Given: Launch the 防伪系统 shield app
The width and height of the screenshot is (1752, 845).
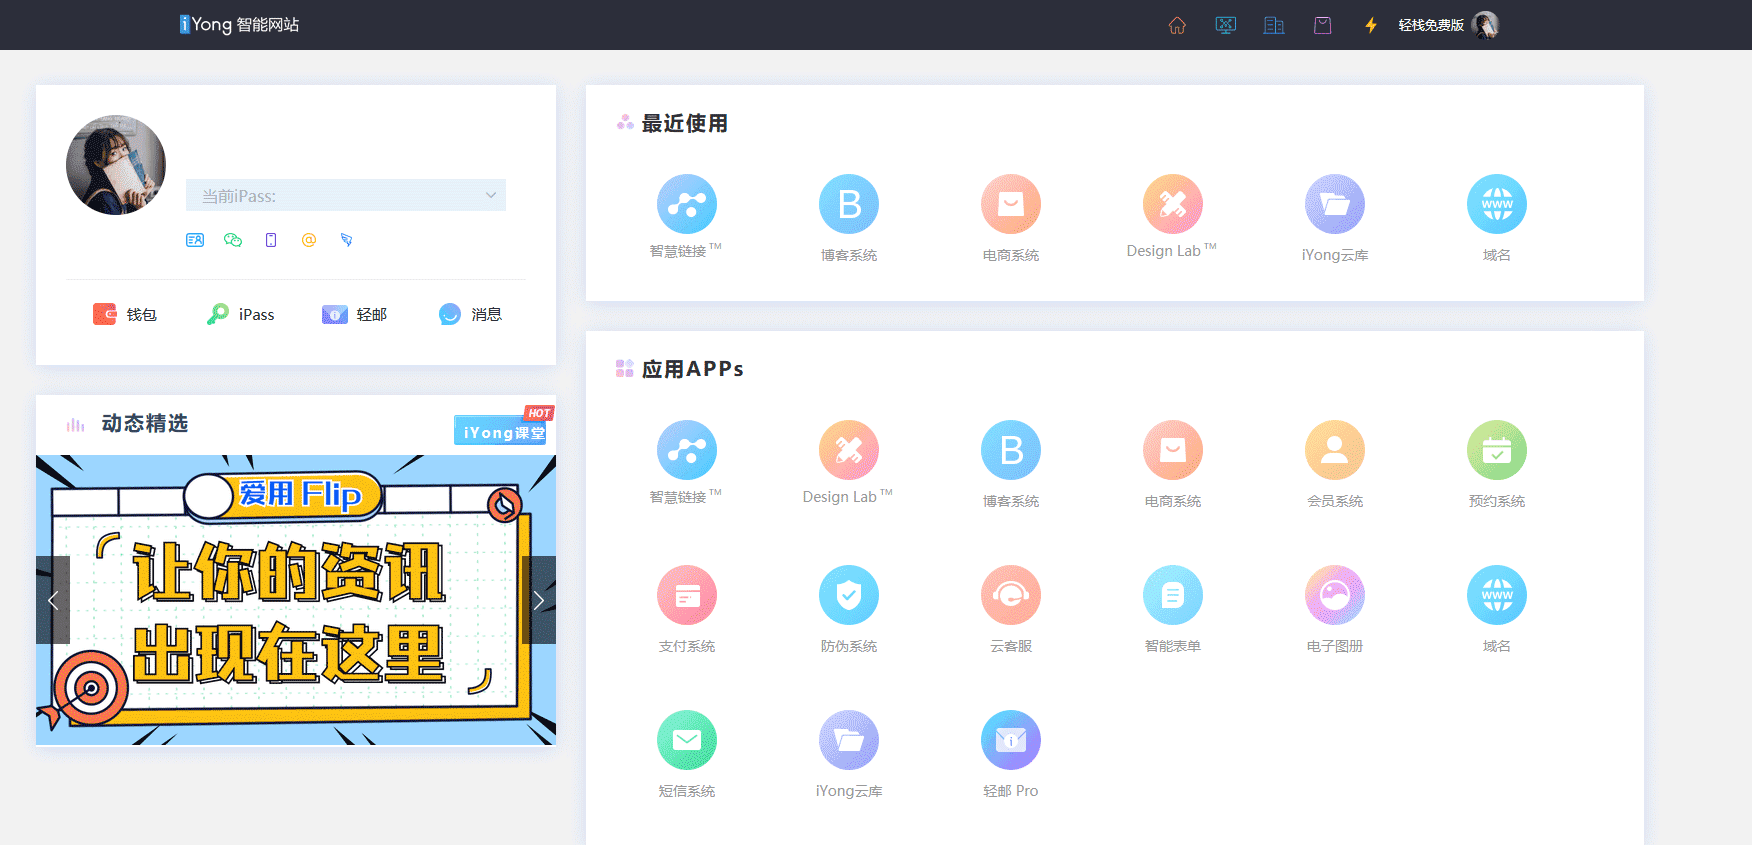Looking at the screenshot, I should 848,596.
